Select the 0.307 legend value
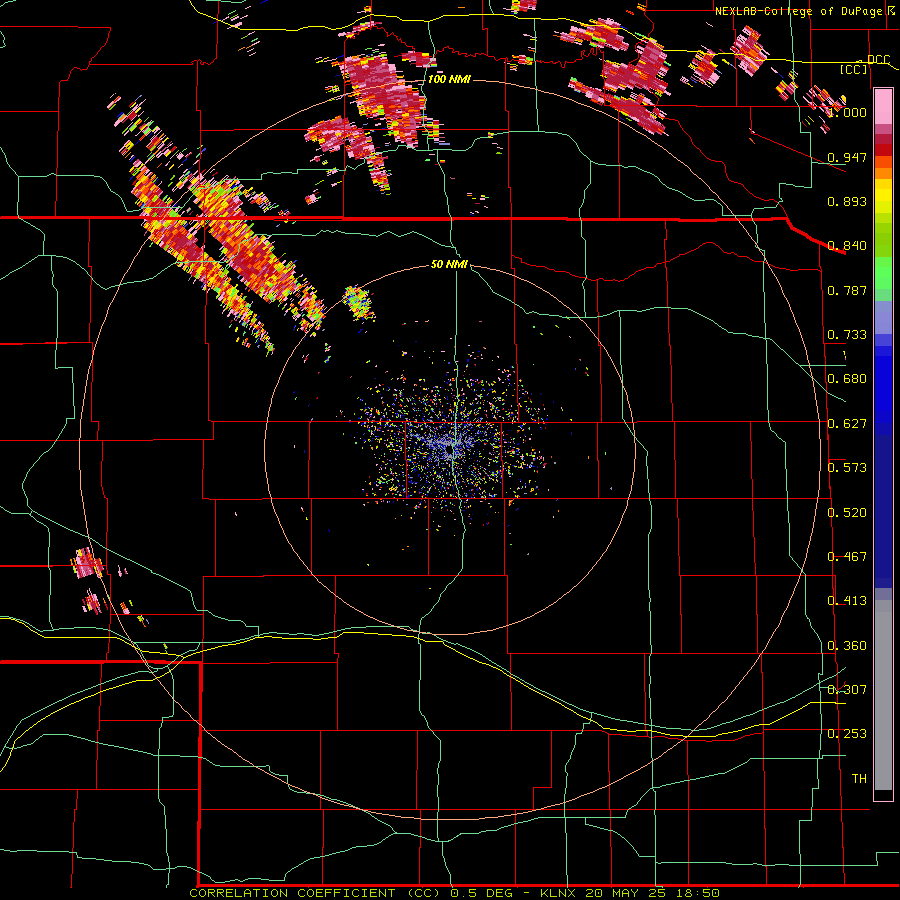Image resolution: width=900 pixels, height=900 pixels. (847, 689)
